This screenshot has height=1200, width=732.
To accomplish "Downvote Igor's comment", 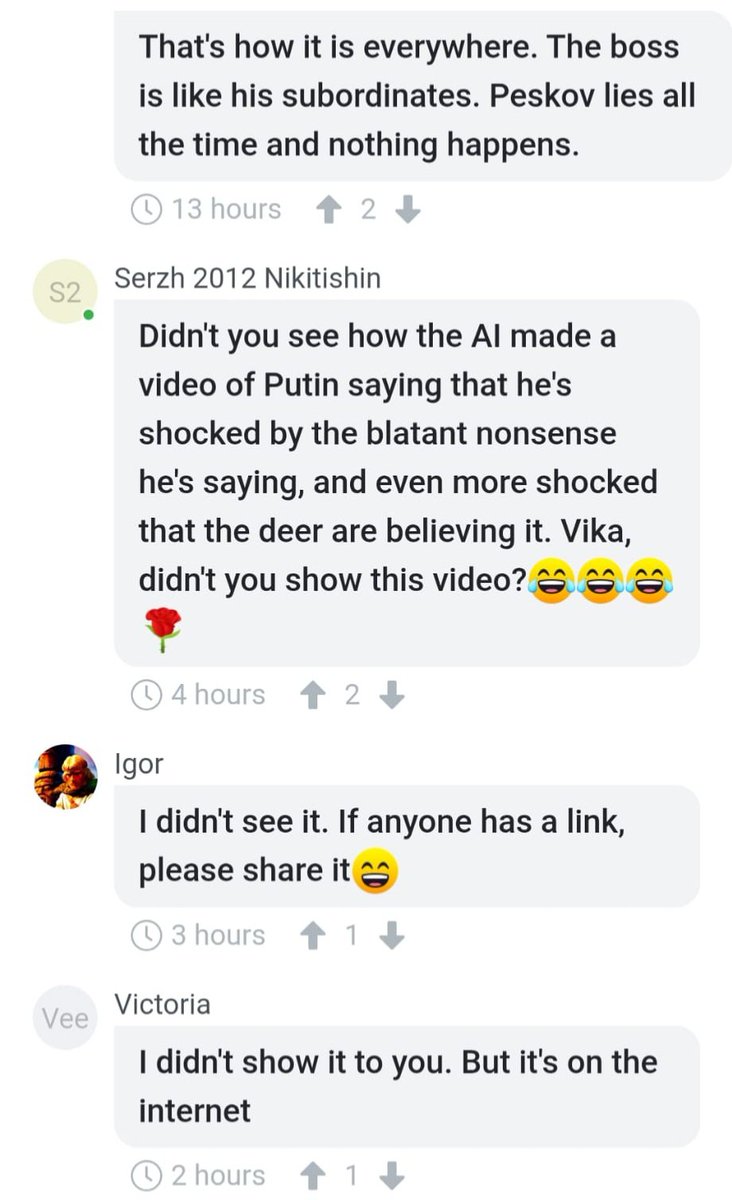I will 392,935.
